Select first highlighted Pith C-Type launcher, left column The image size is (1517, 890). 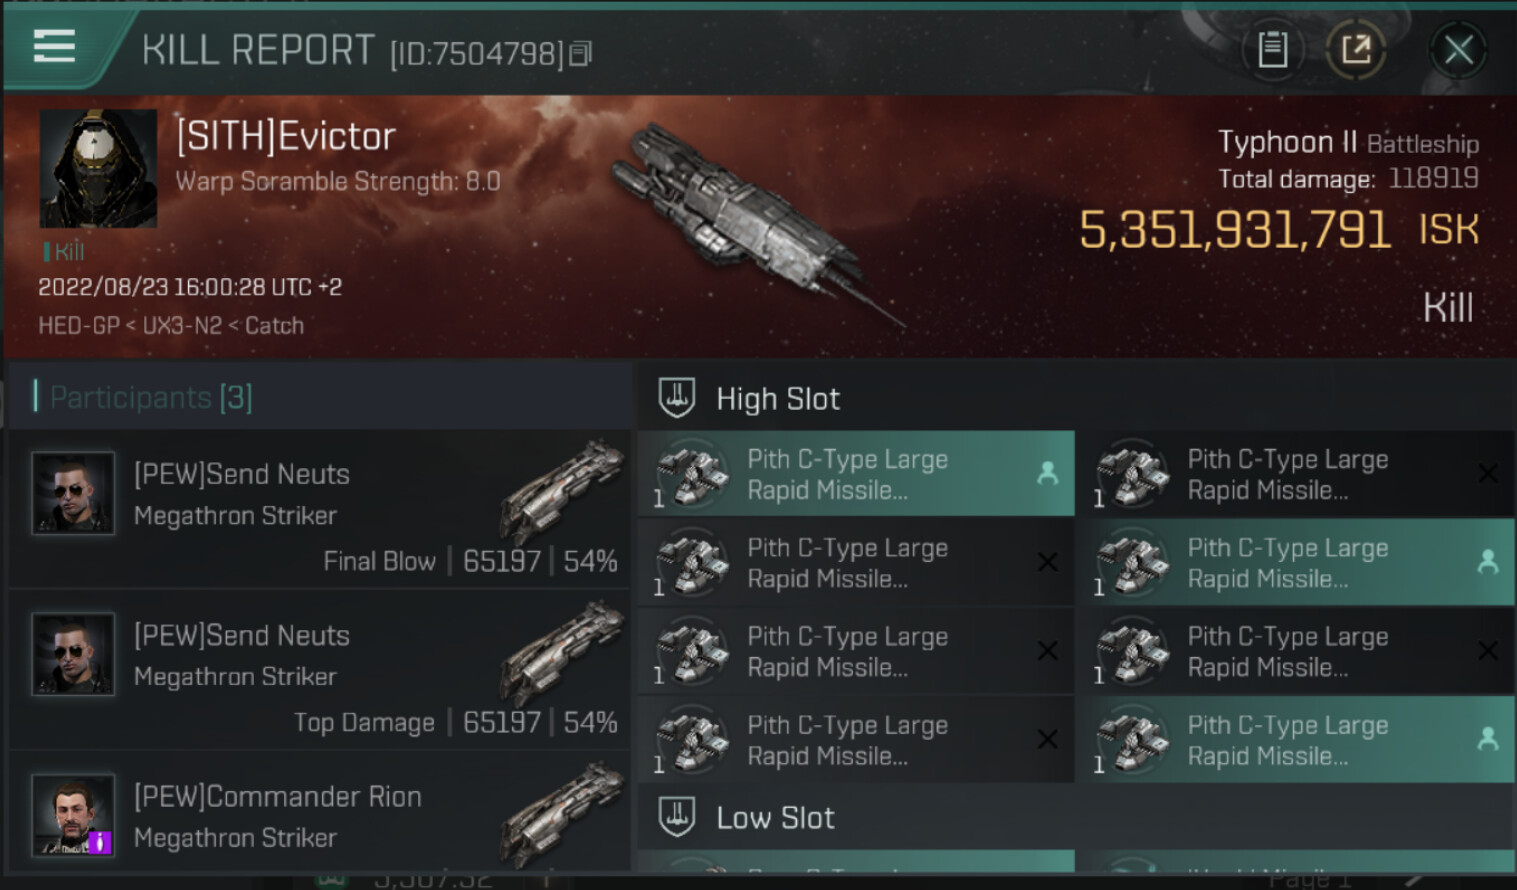coord(855,474)
